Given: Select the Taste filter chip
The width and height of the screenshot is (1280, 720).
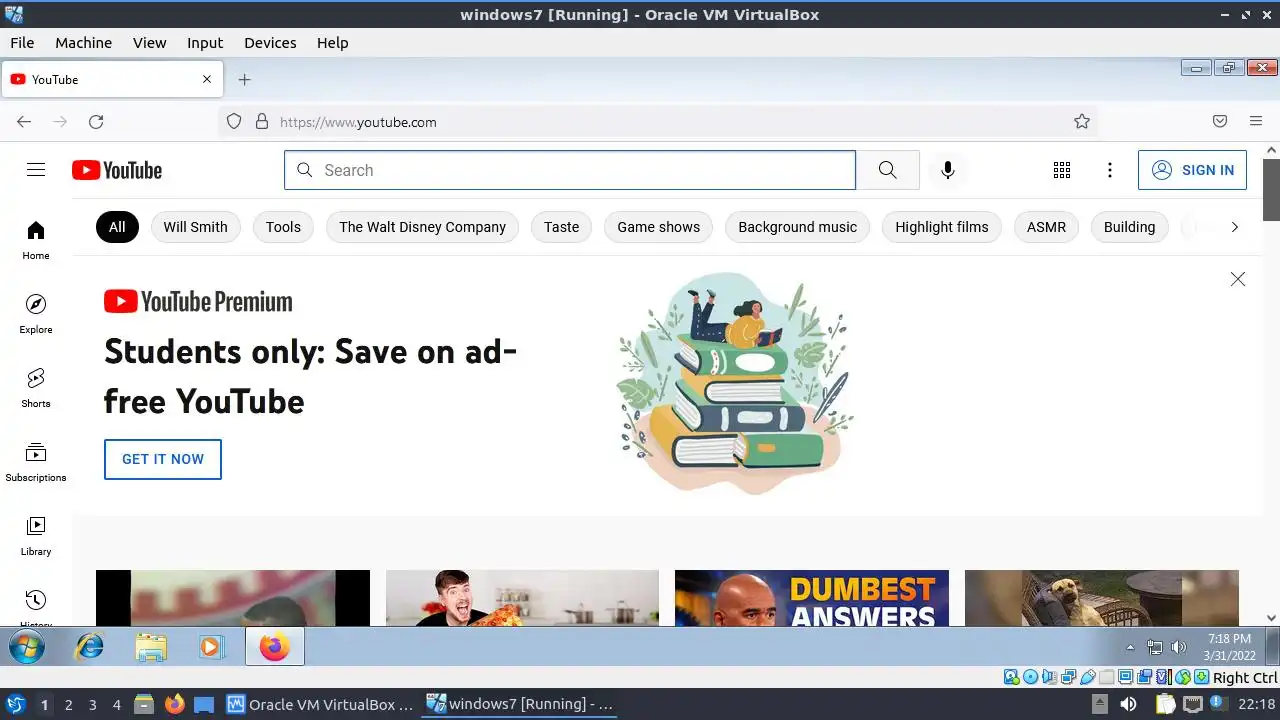Looking at the screenshot, I should 562,227.
